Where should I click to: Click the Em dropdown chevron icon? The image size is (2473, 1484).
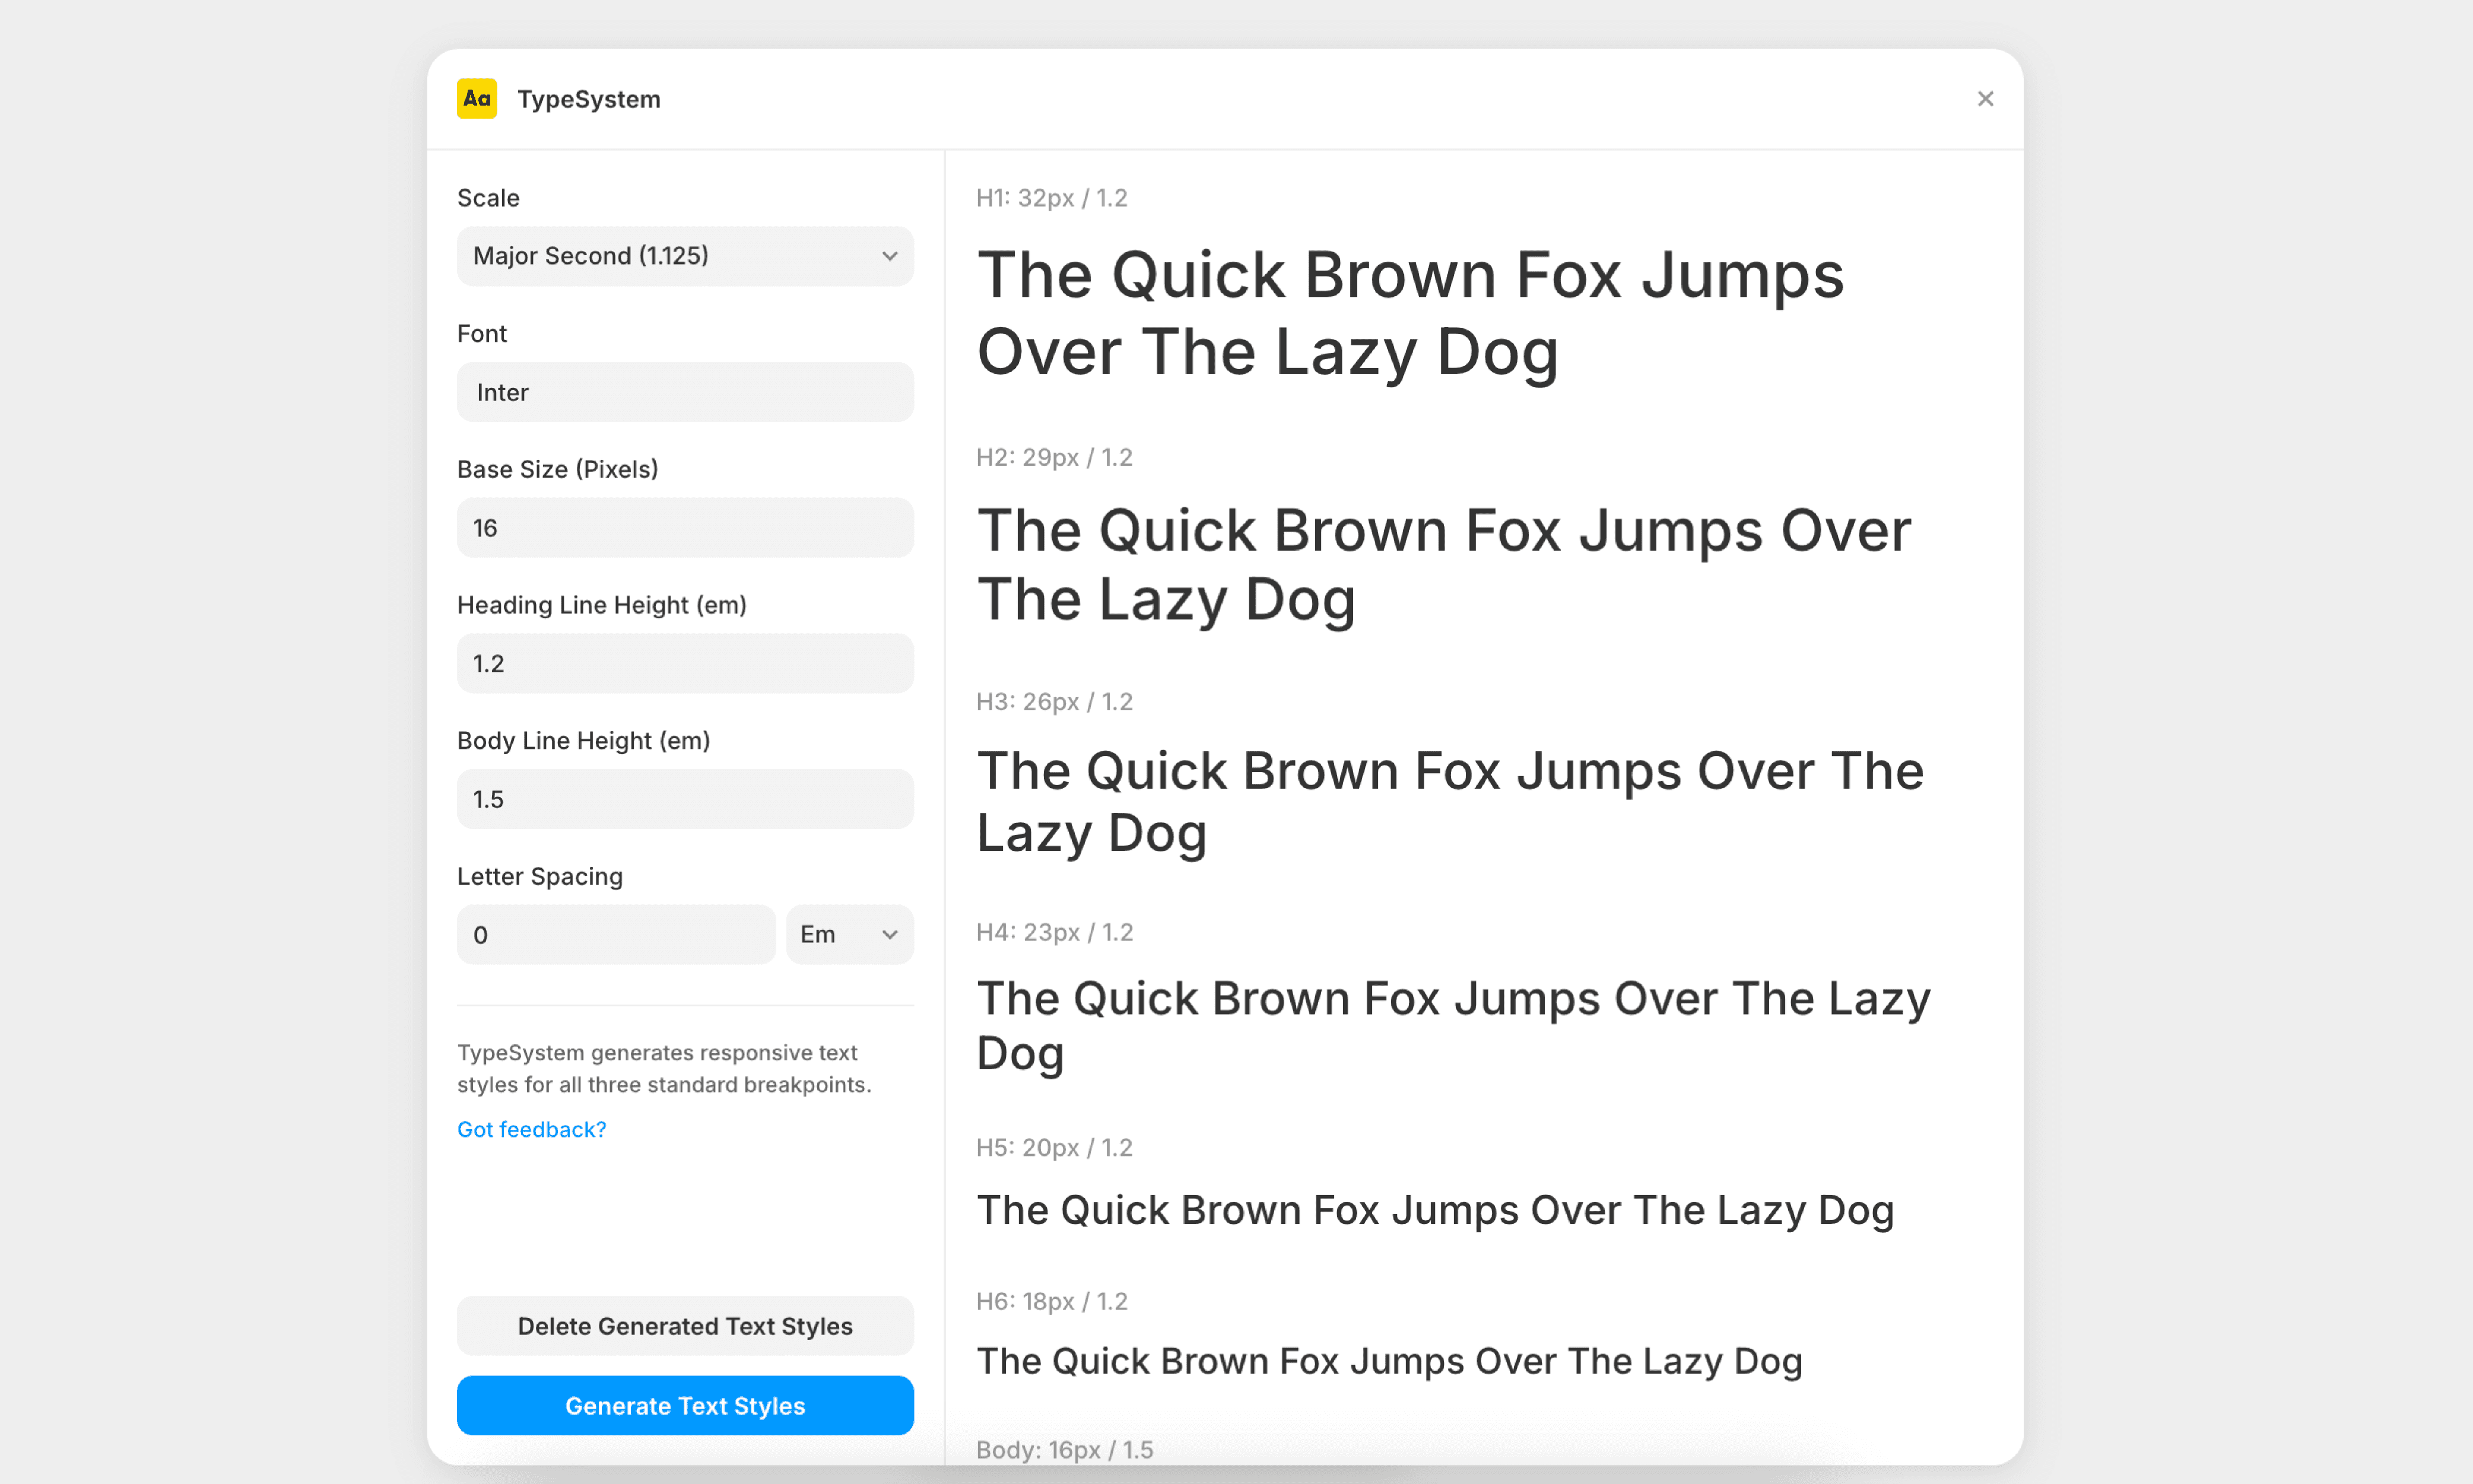coord(889,935)
